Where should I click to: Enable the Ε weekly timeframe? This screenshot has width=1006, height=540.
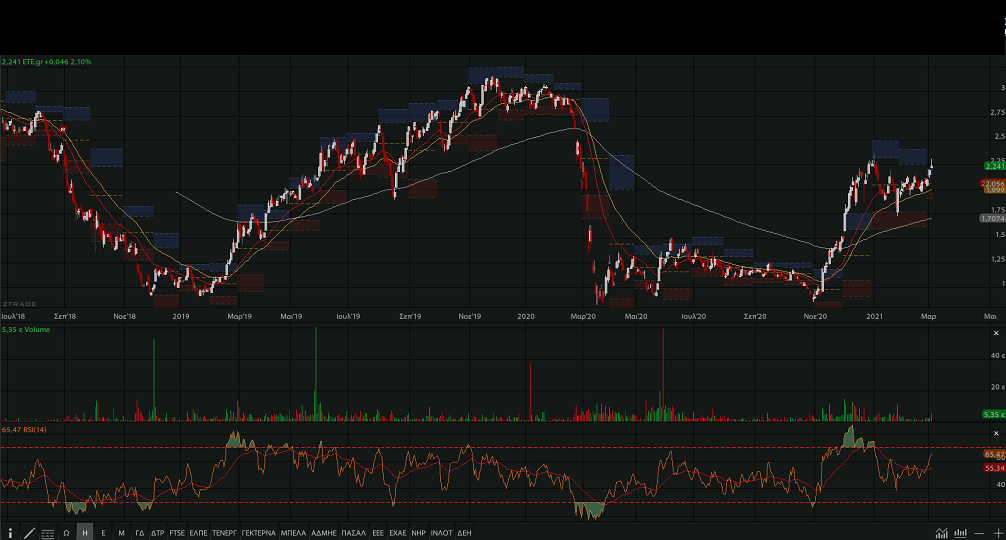(x=103, y=533)
